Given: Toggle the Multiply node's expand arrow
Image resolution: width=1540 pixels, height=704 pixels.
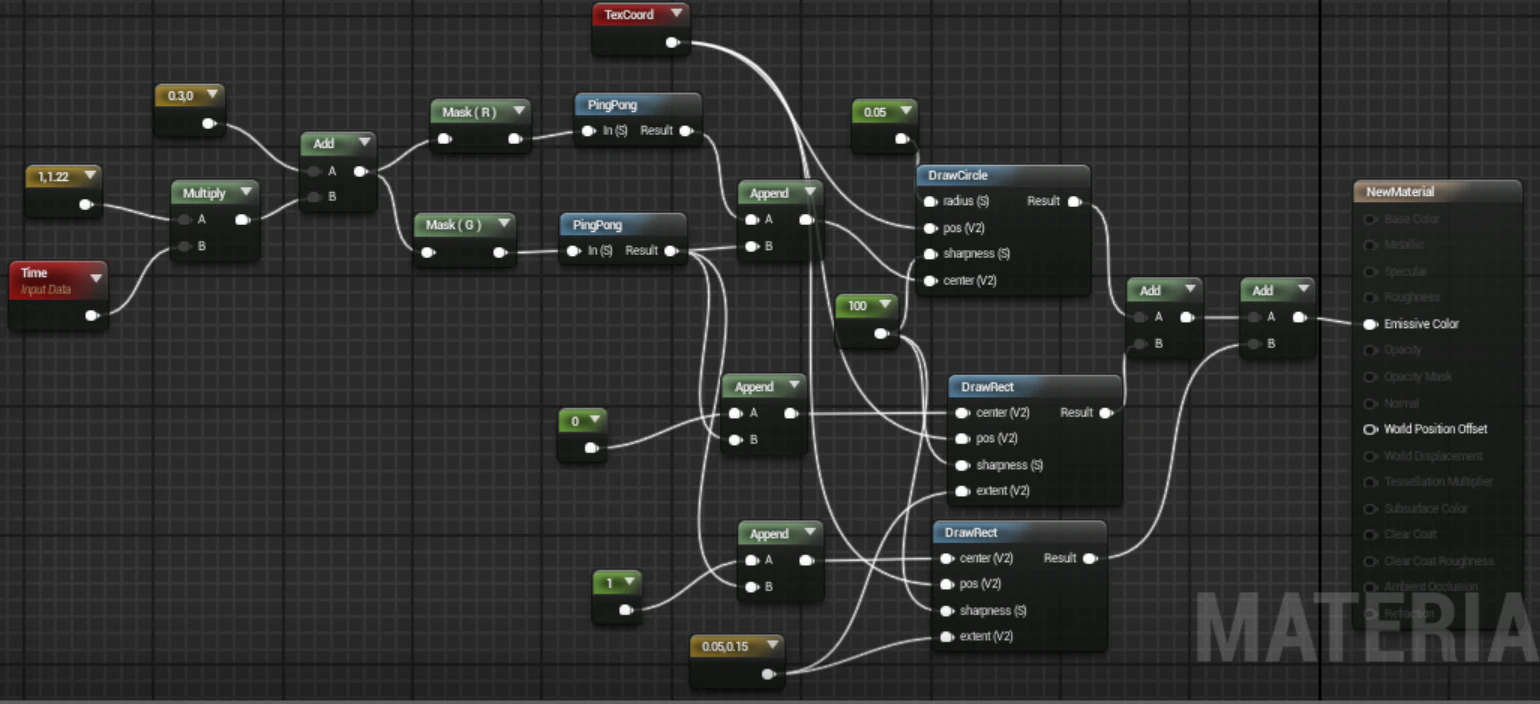Looking at the screenshot, I should tap(247, 193).
